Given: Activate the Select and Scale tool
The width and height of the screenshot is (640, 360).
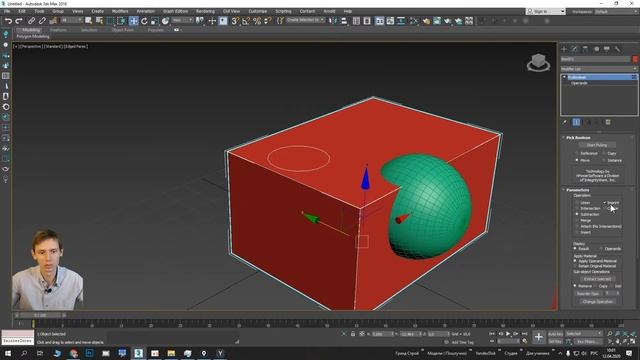Looking at the screenshot, I should point(154,21).
